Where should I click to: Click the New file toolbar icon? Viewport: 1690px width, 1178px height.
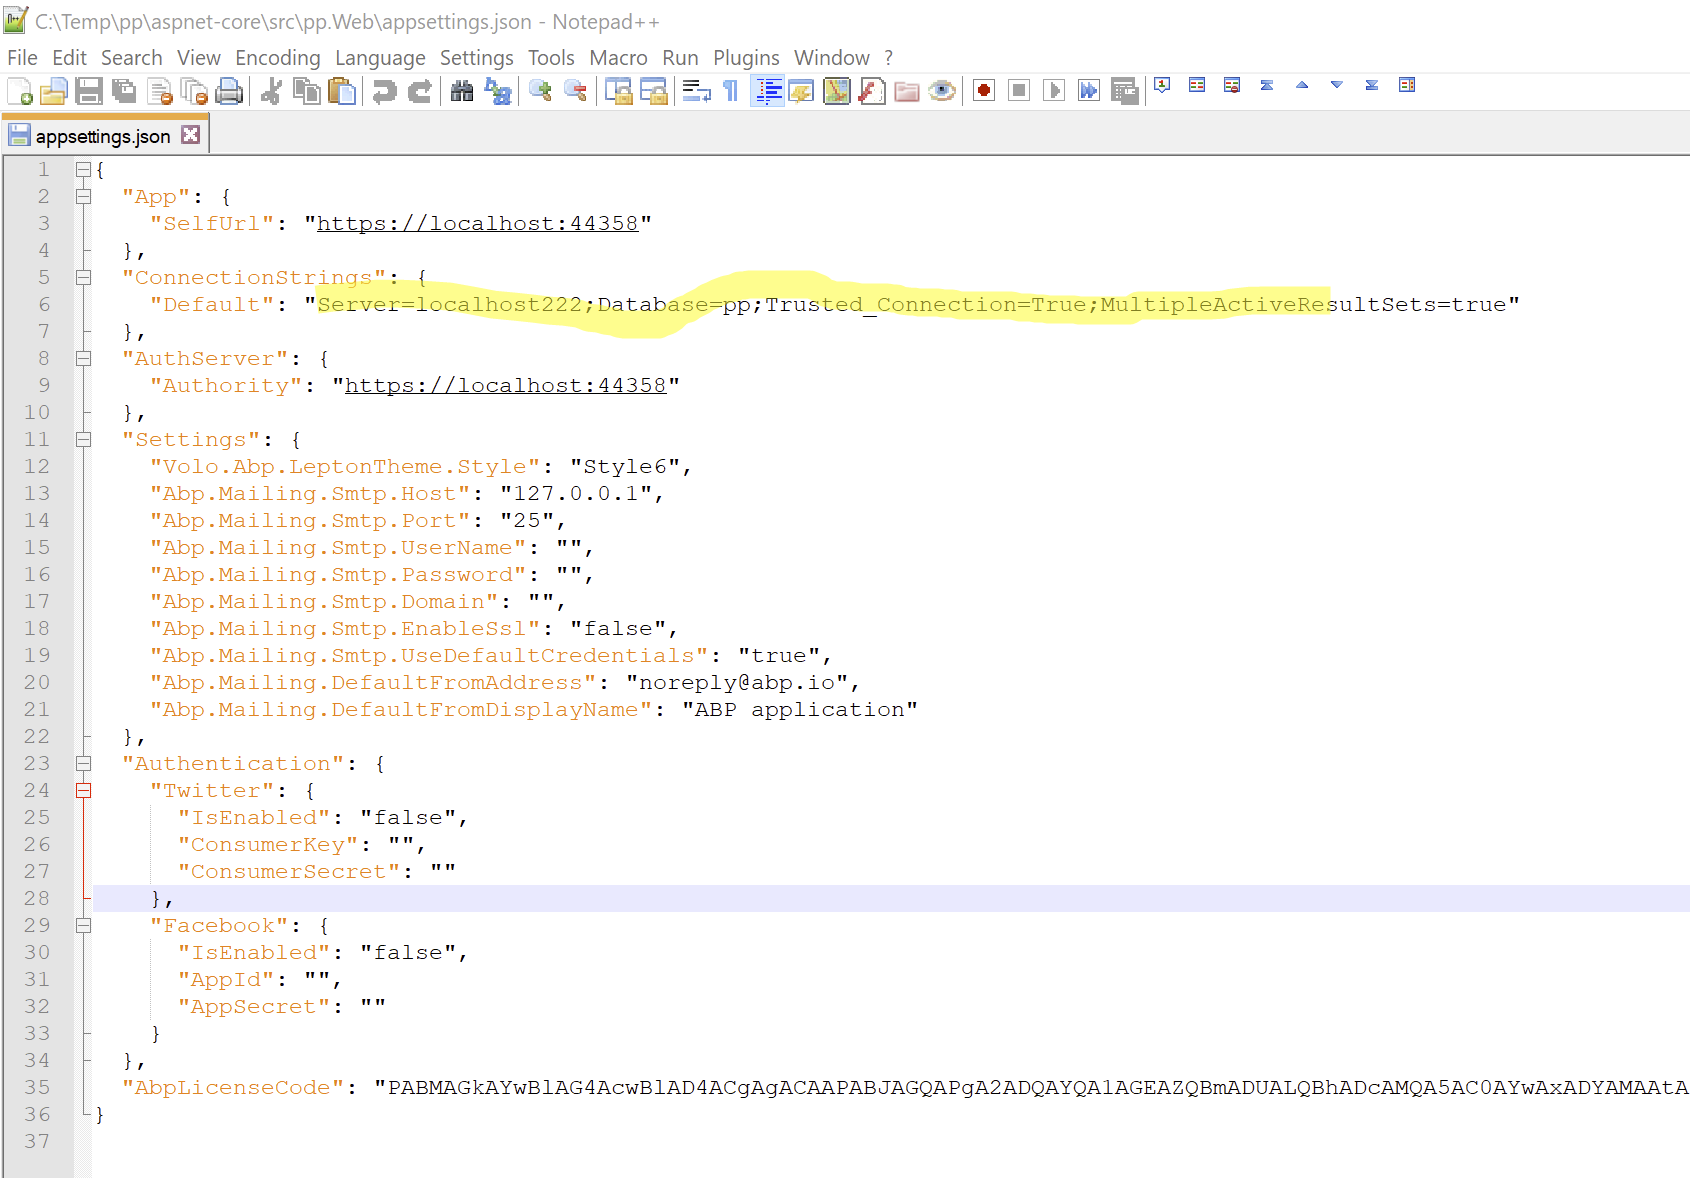coord(19,91)
